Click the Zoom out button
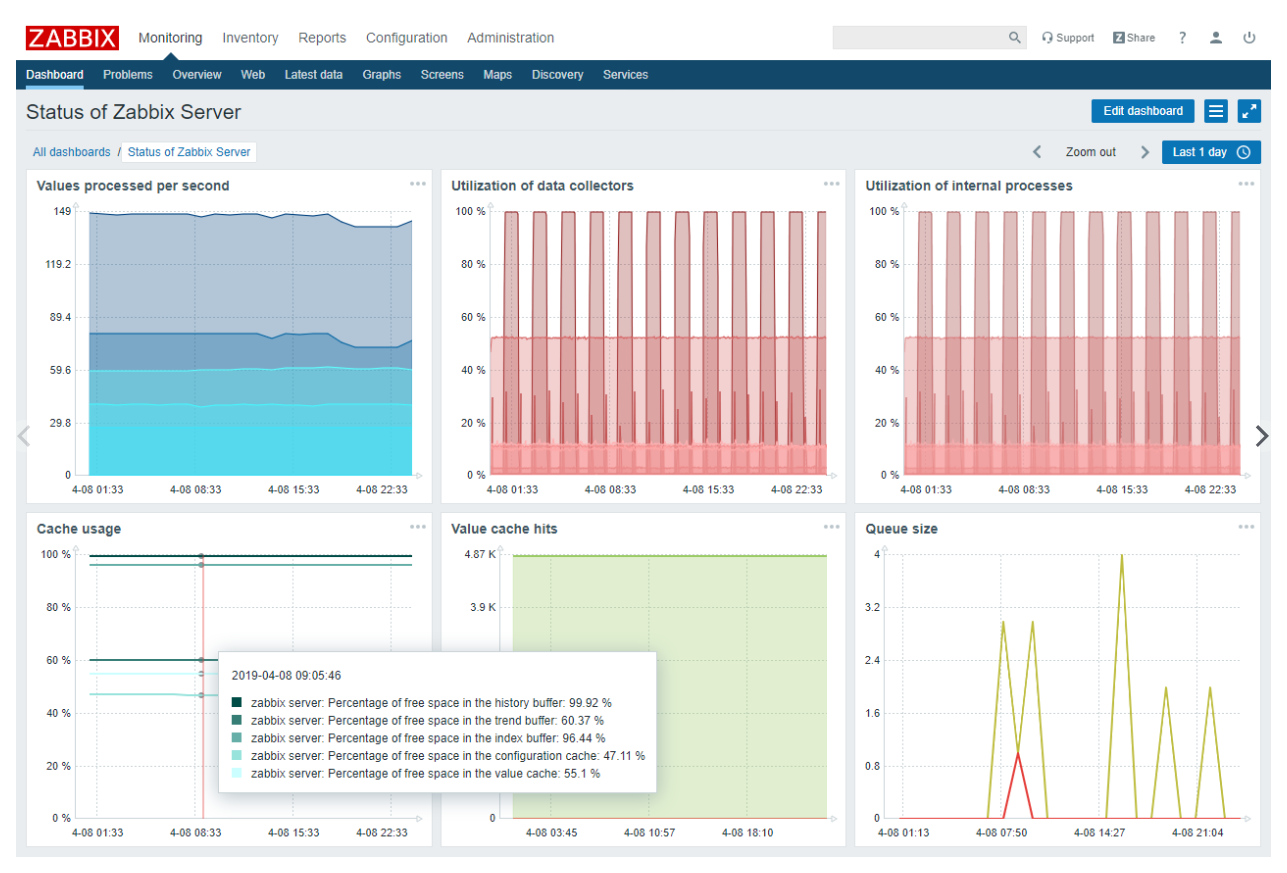The width and height of the screenshot is (1287, 873). point(1091,152)
